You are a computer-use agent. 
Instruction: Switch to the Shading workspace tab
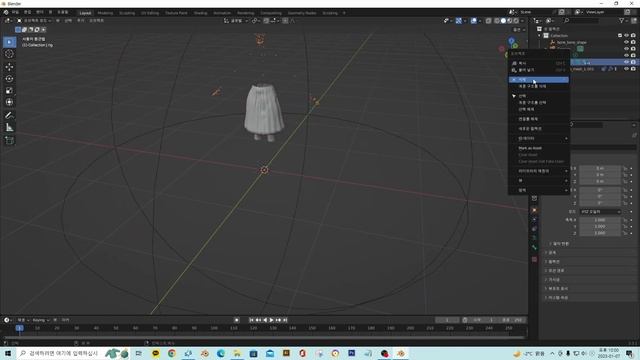pos(200,13)
